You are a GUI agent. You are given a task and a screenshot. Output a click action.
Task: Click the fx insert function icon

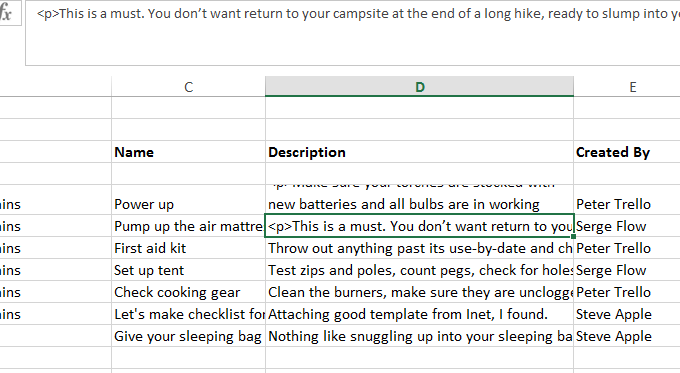pos(6,13)
